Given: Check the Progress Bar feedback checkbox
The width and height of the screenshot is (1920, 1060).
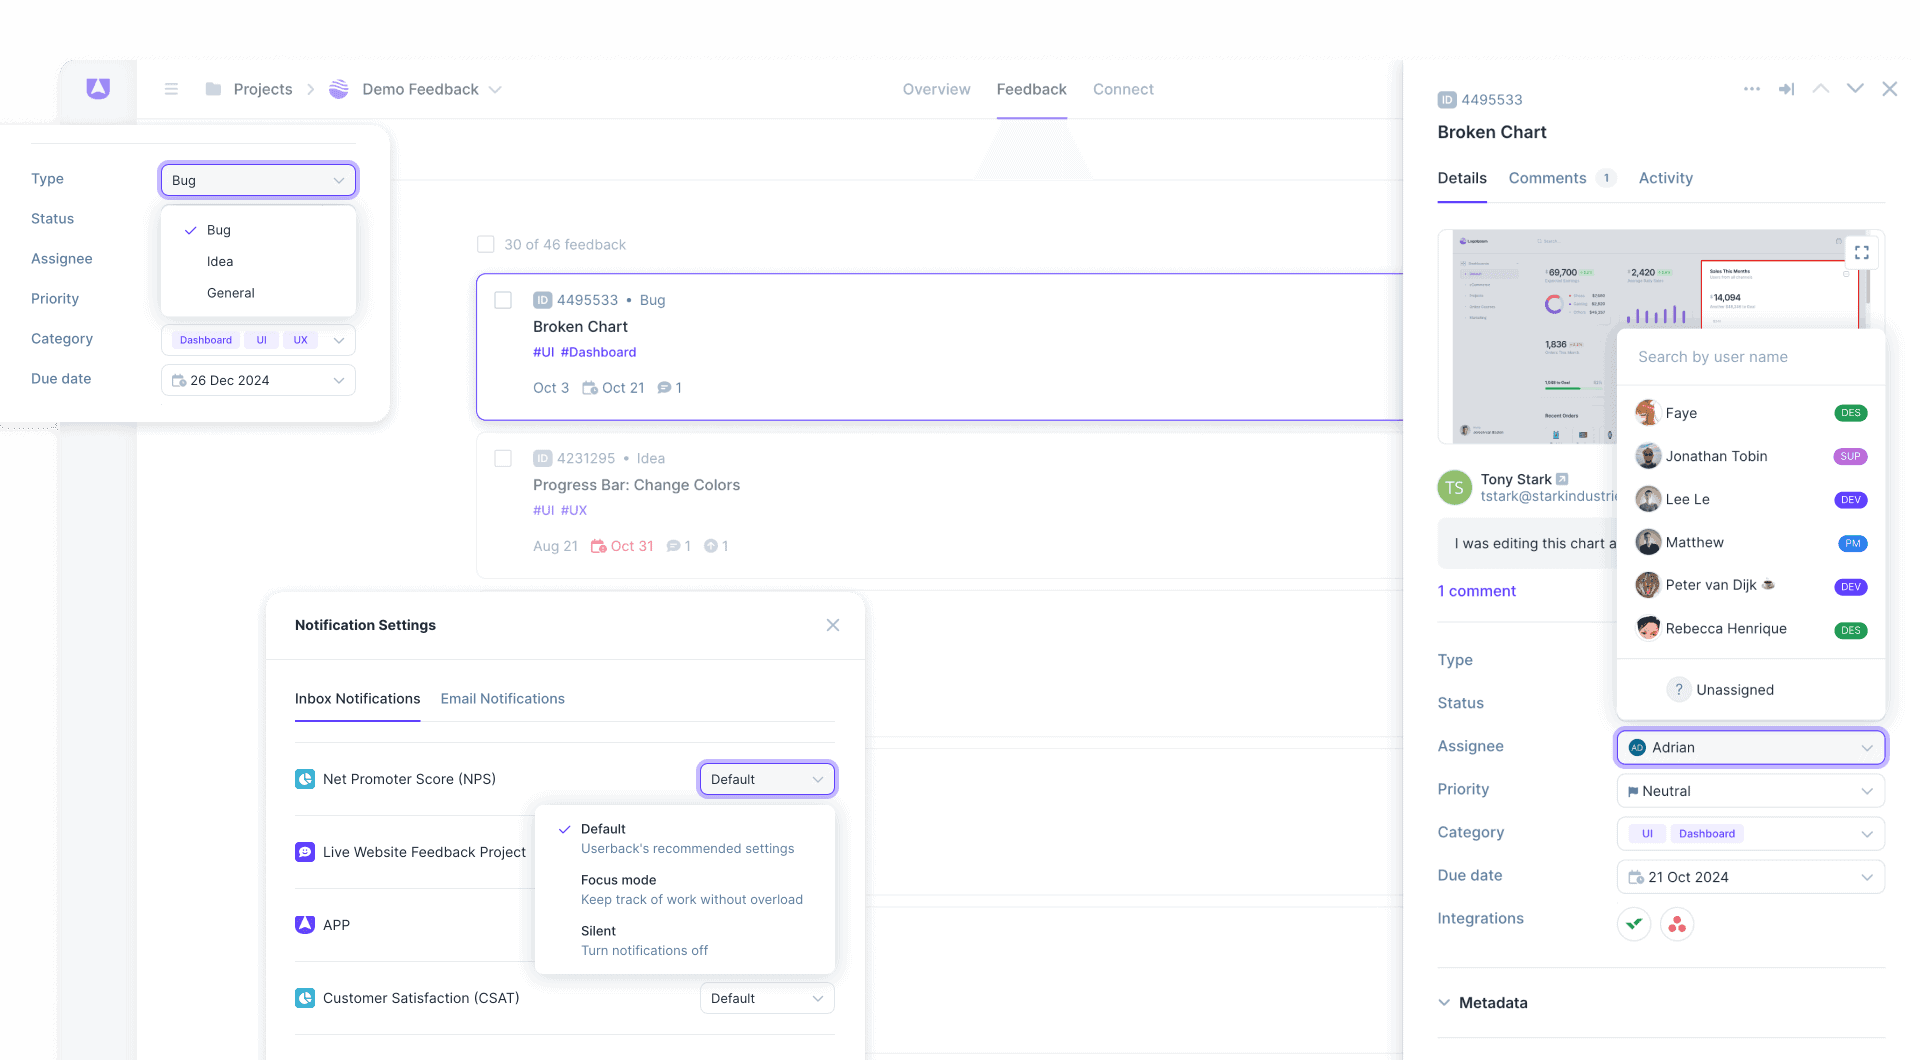Looking at the screenshot, I should 504,458.
